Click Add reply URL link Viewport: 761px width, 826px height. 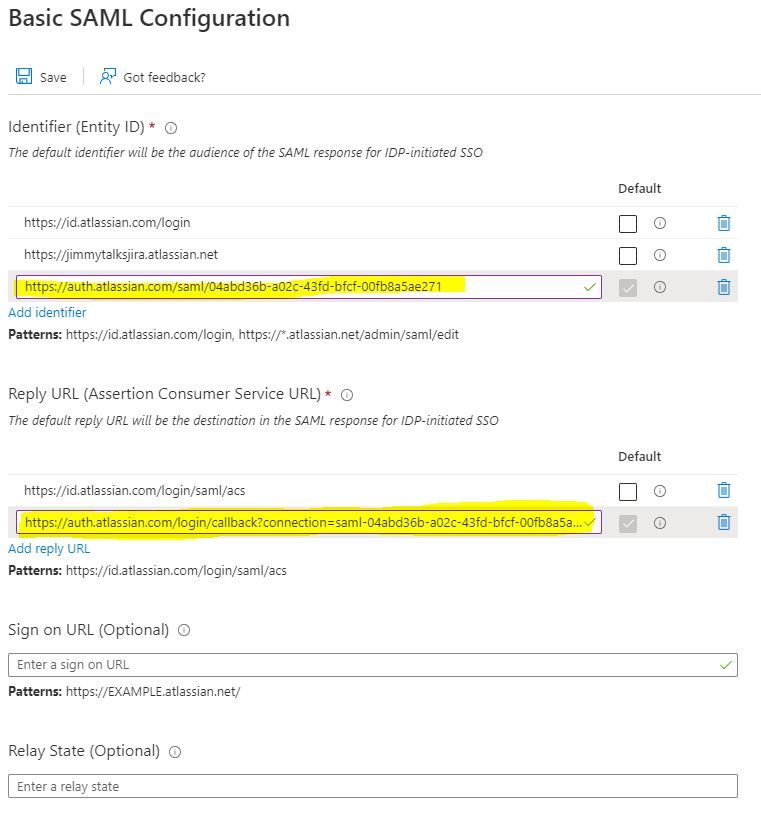pyautogui.click(x=49, y=548)
